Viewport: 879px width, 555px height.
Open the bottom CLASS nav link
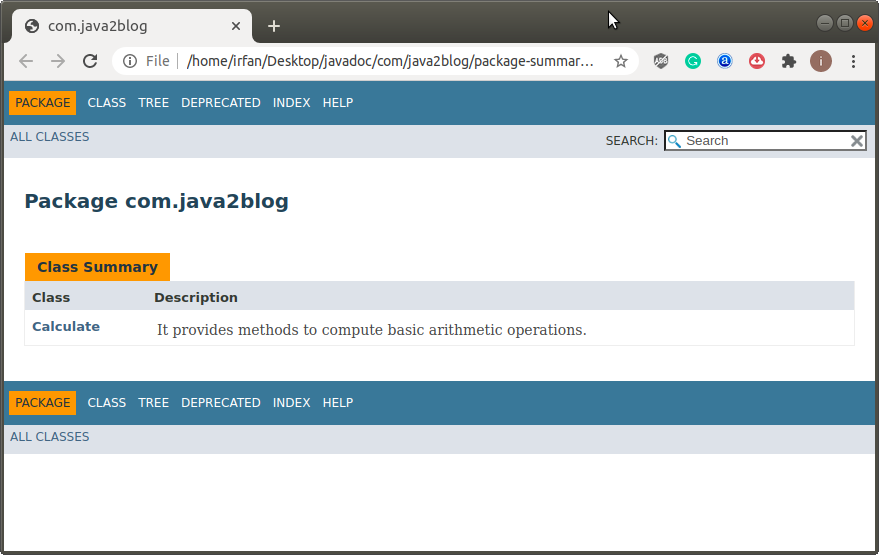click(107, 403)
